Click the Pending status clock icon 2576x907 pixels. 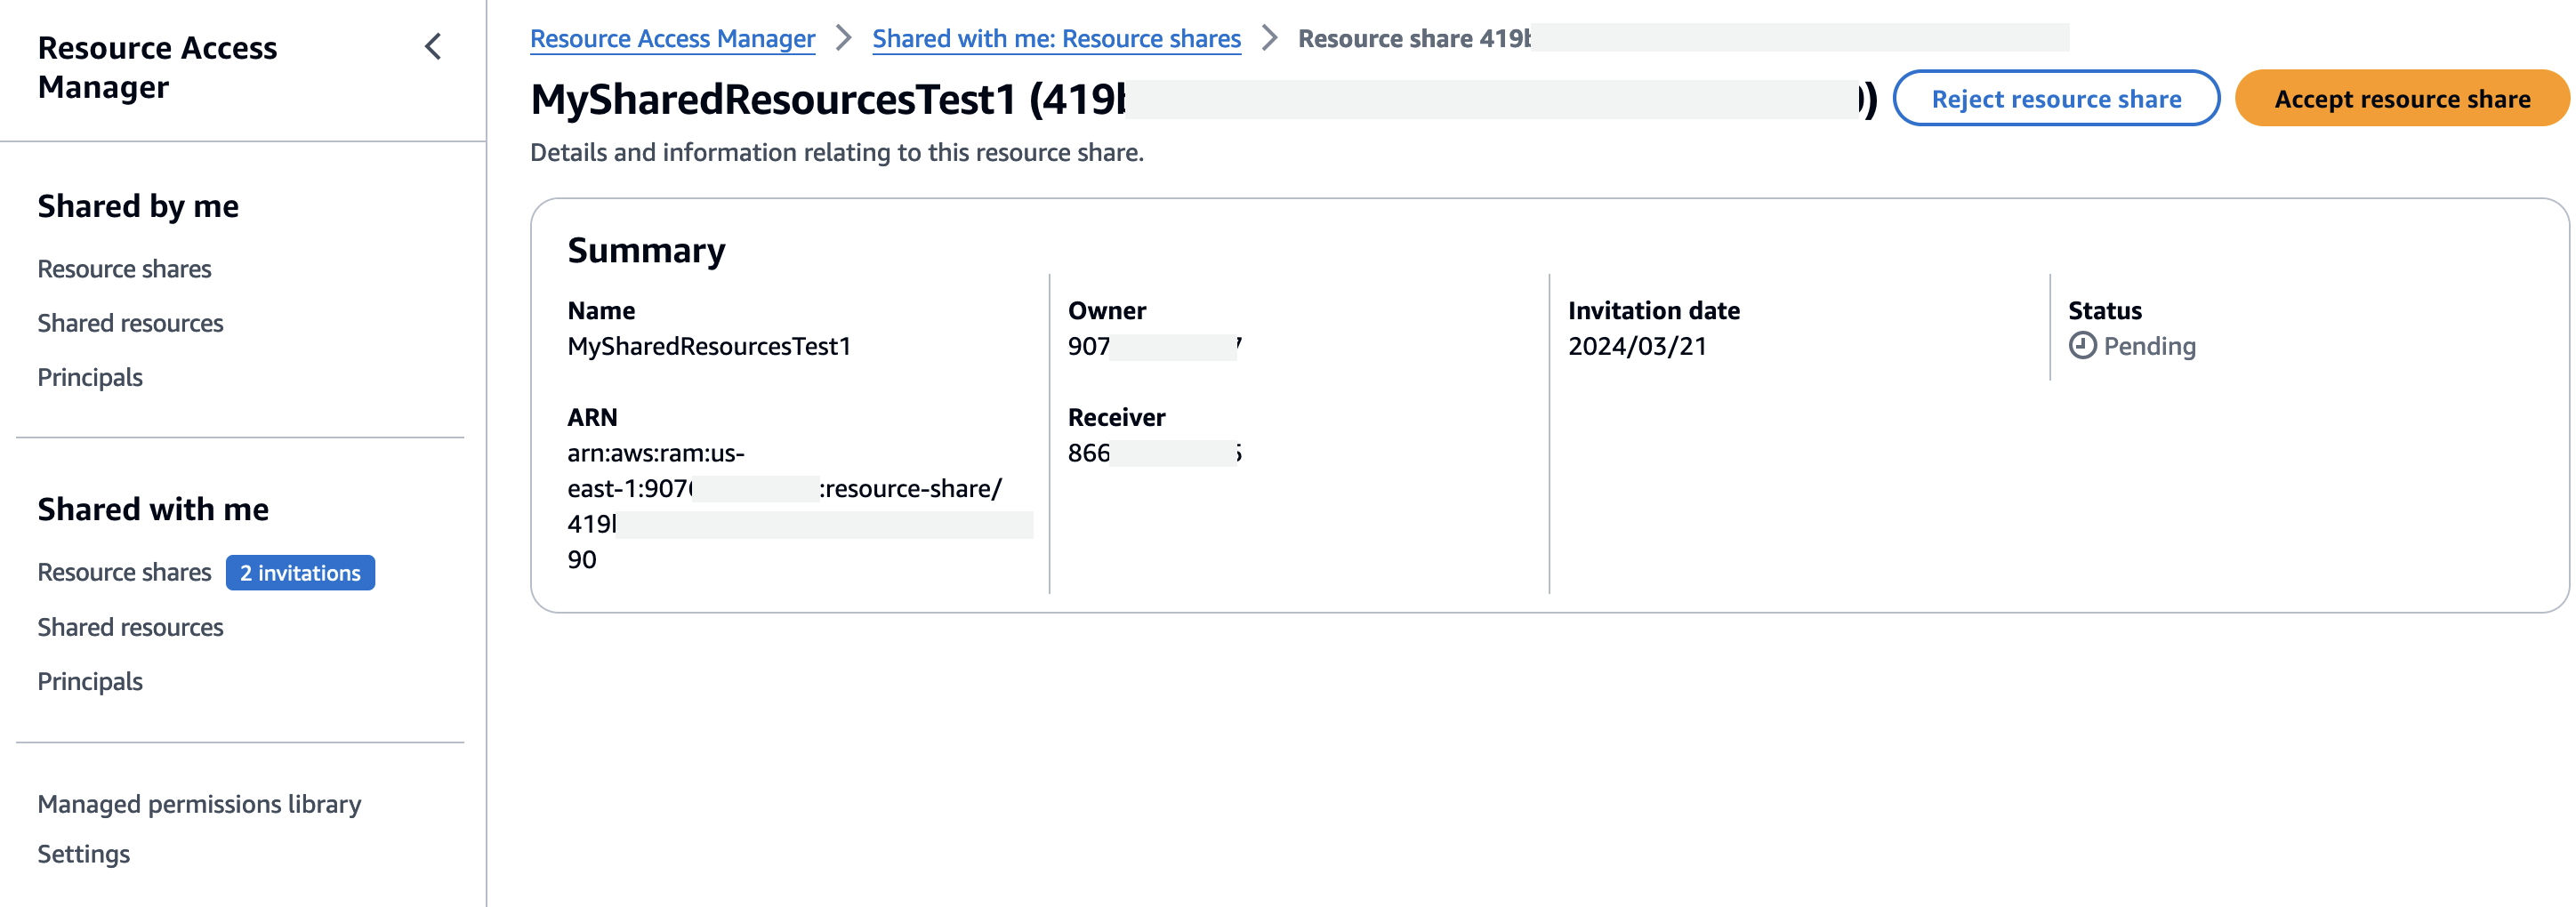tap(2082, 346)
